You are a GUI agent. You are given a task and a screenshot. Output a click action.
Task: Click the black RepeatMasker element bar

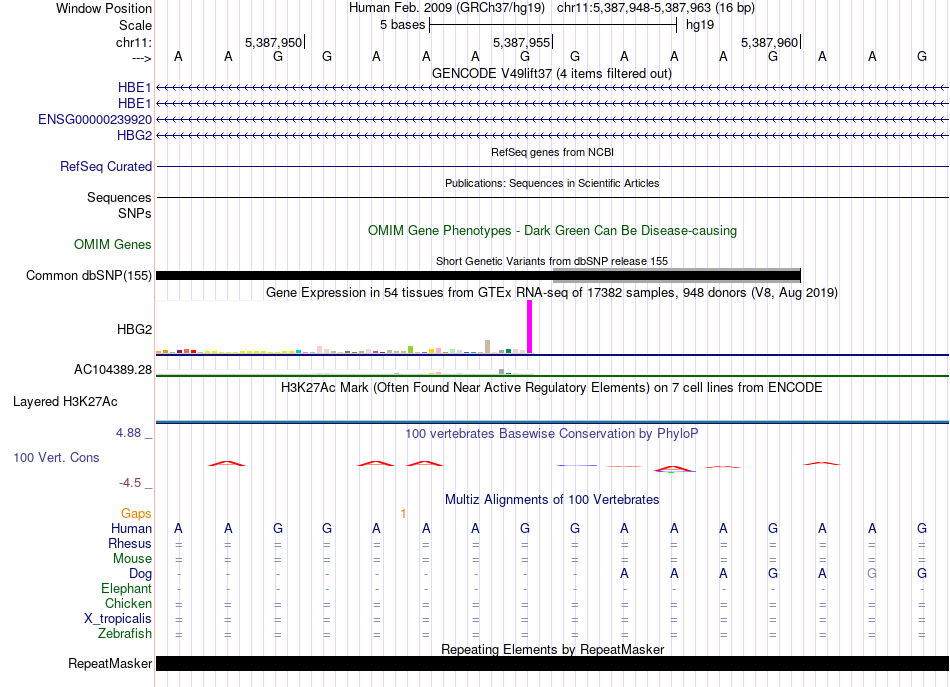552,663
